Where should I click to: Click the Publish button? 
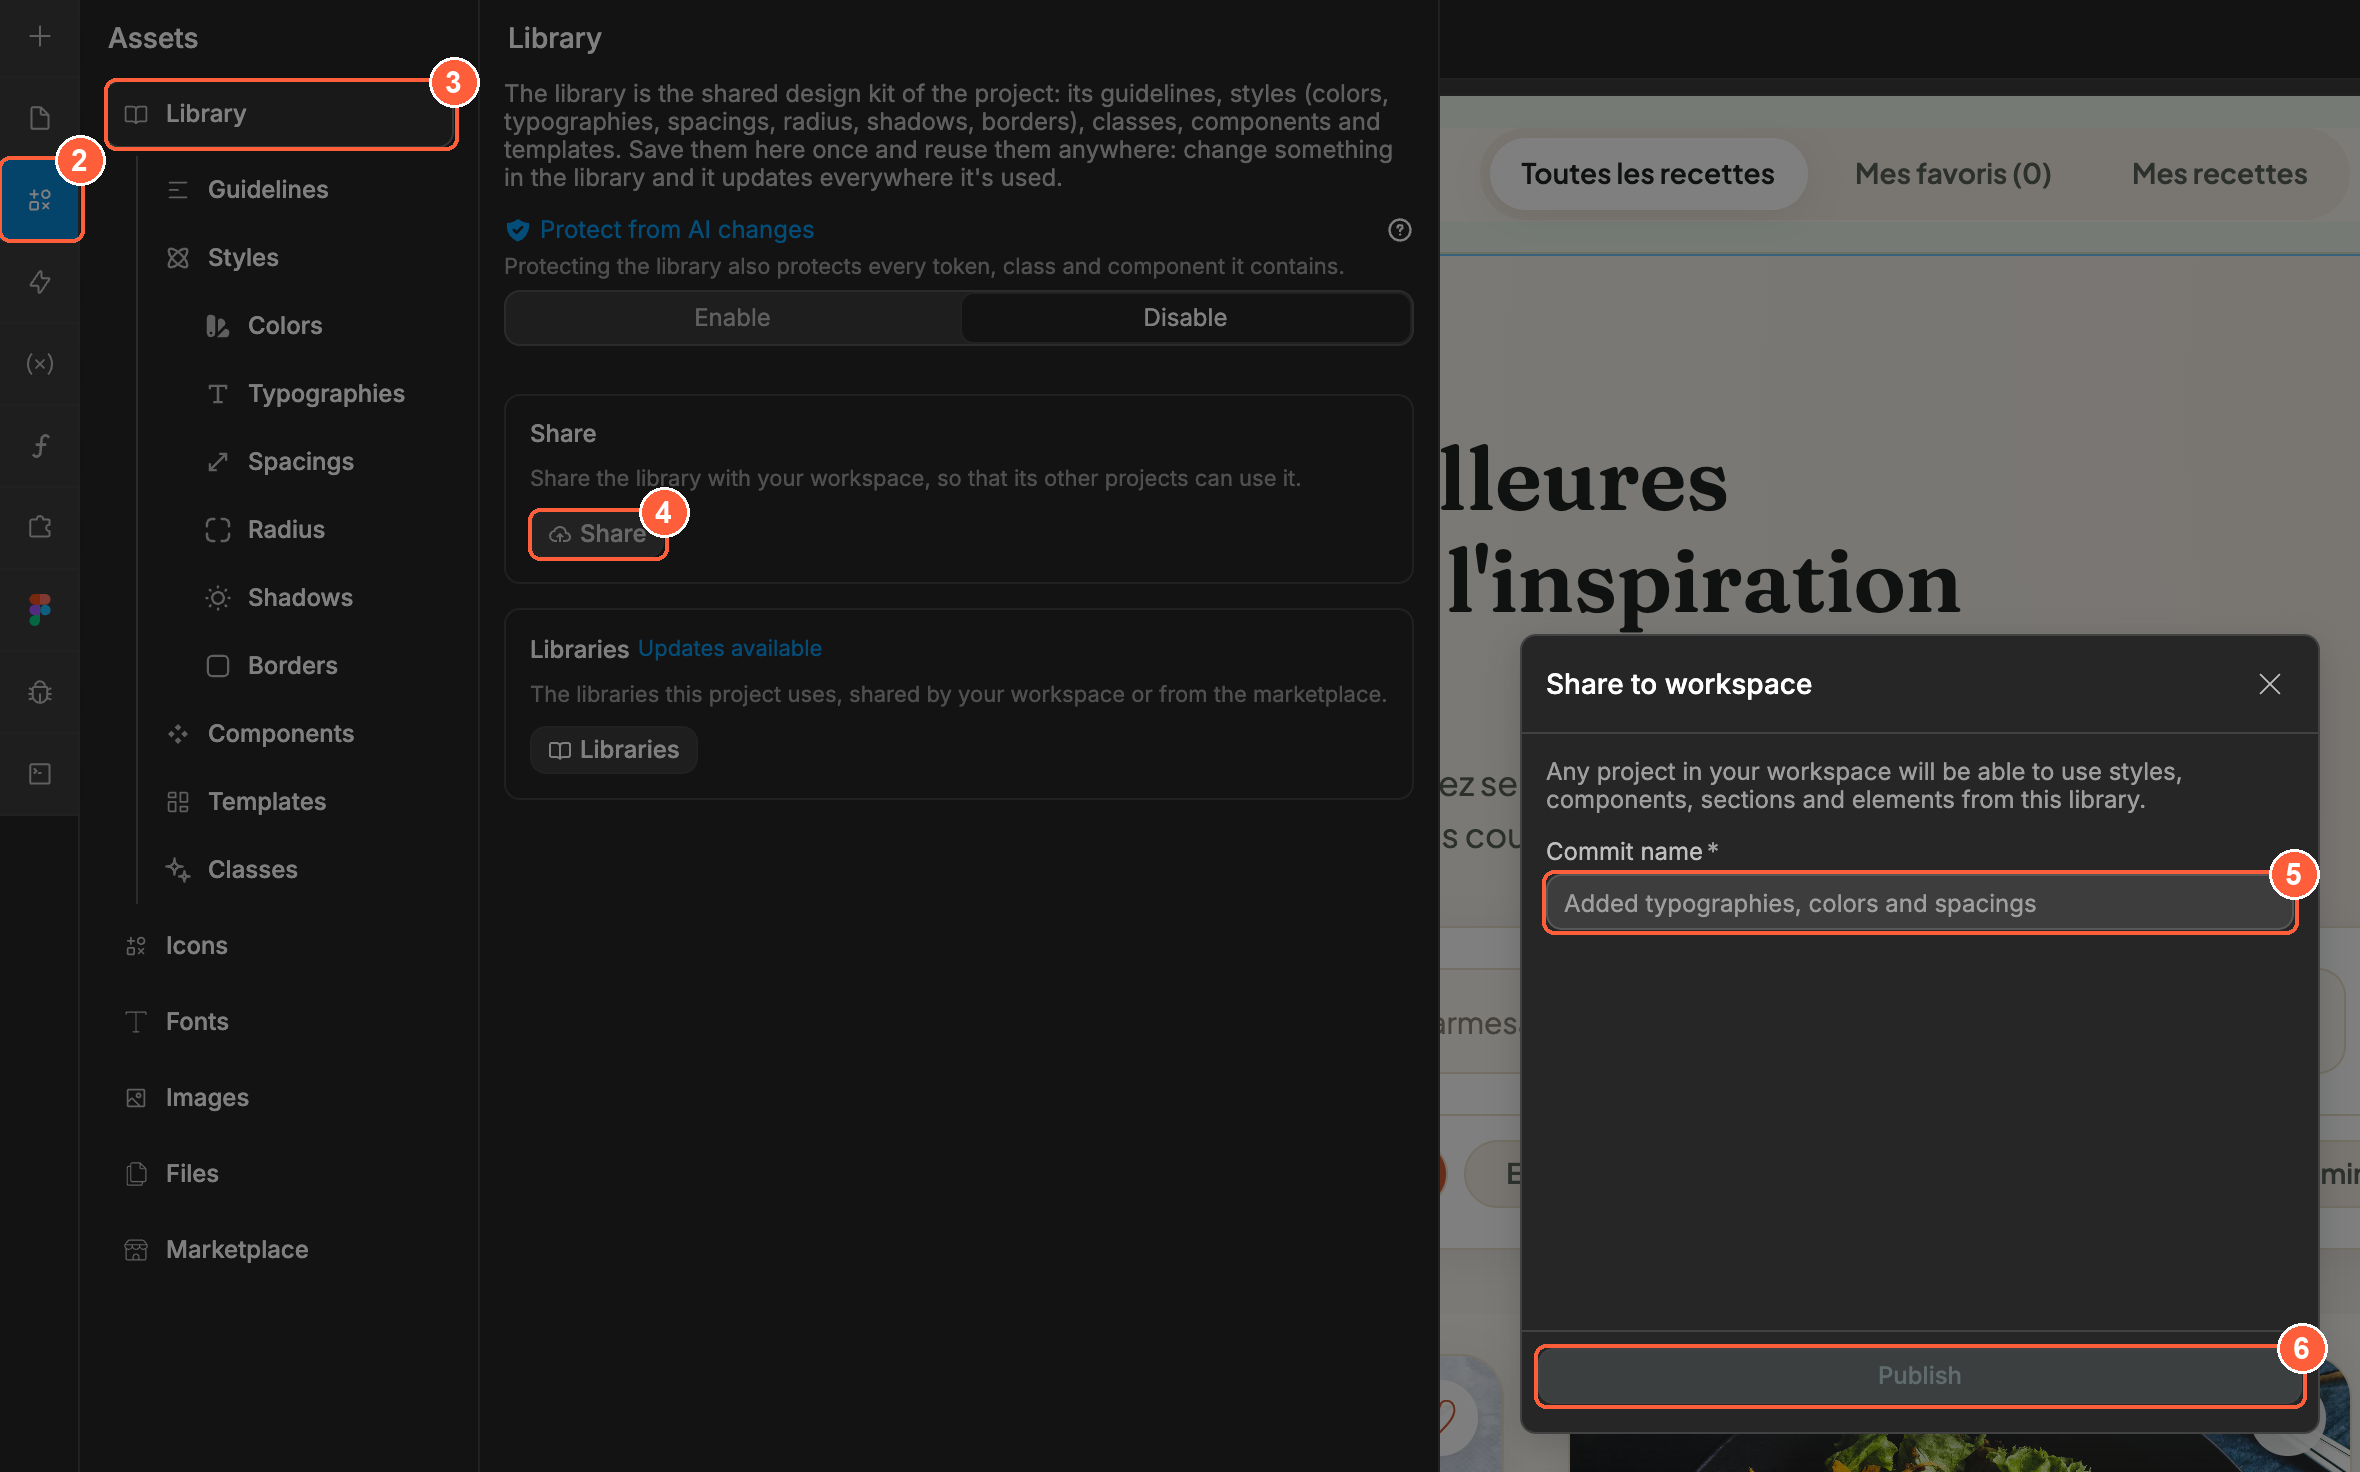(x=1919, y=1376)
